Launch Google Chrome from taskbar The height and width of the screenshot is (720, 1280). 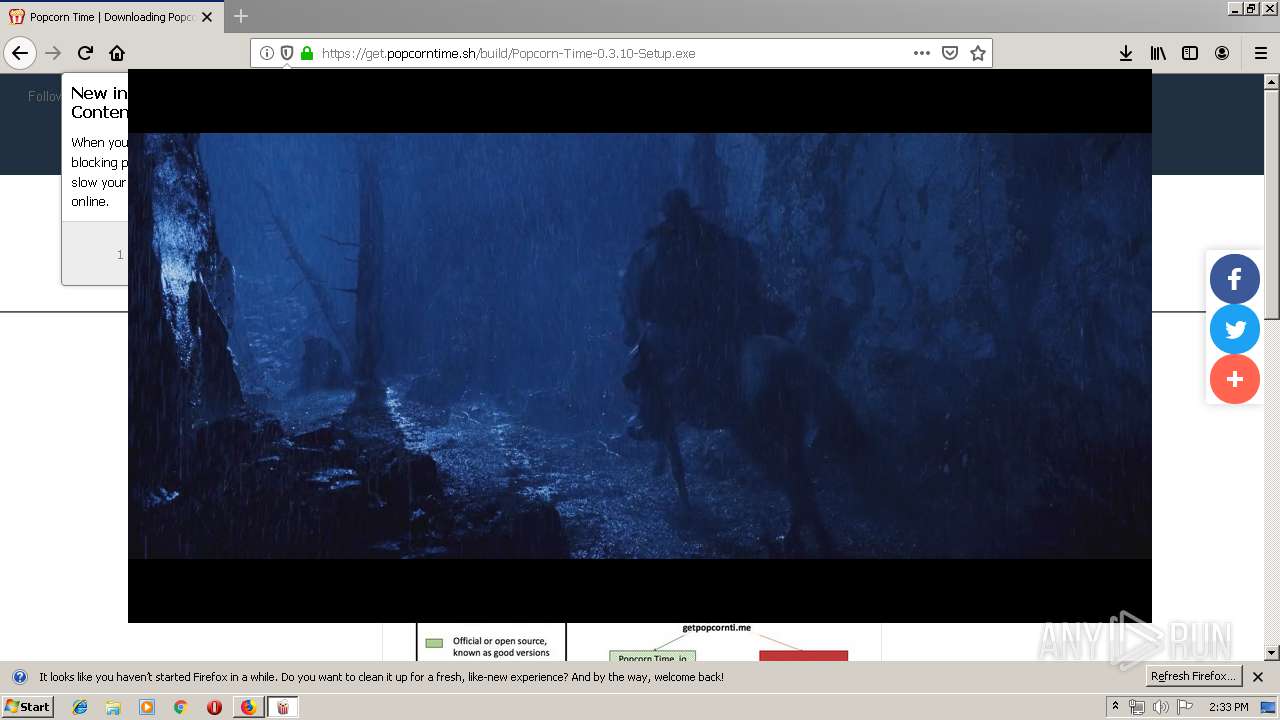180,707
